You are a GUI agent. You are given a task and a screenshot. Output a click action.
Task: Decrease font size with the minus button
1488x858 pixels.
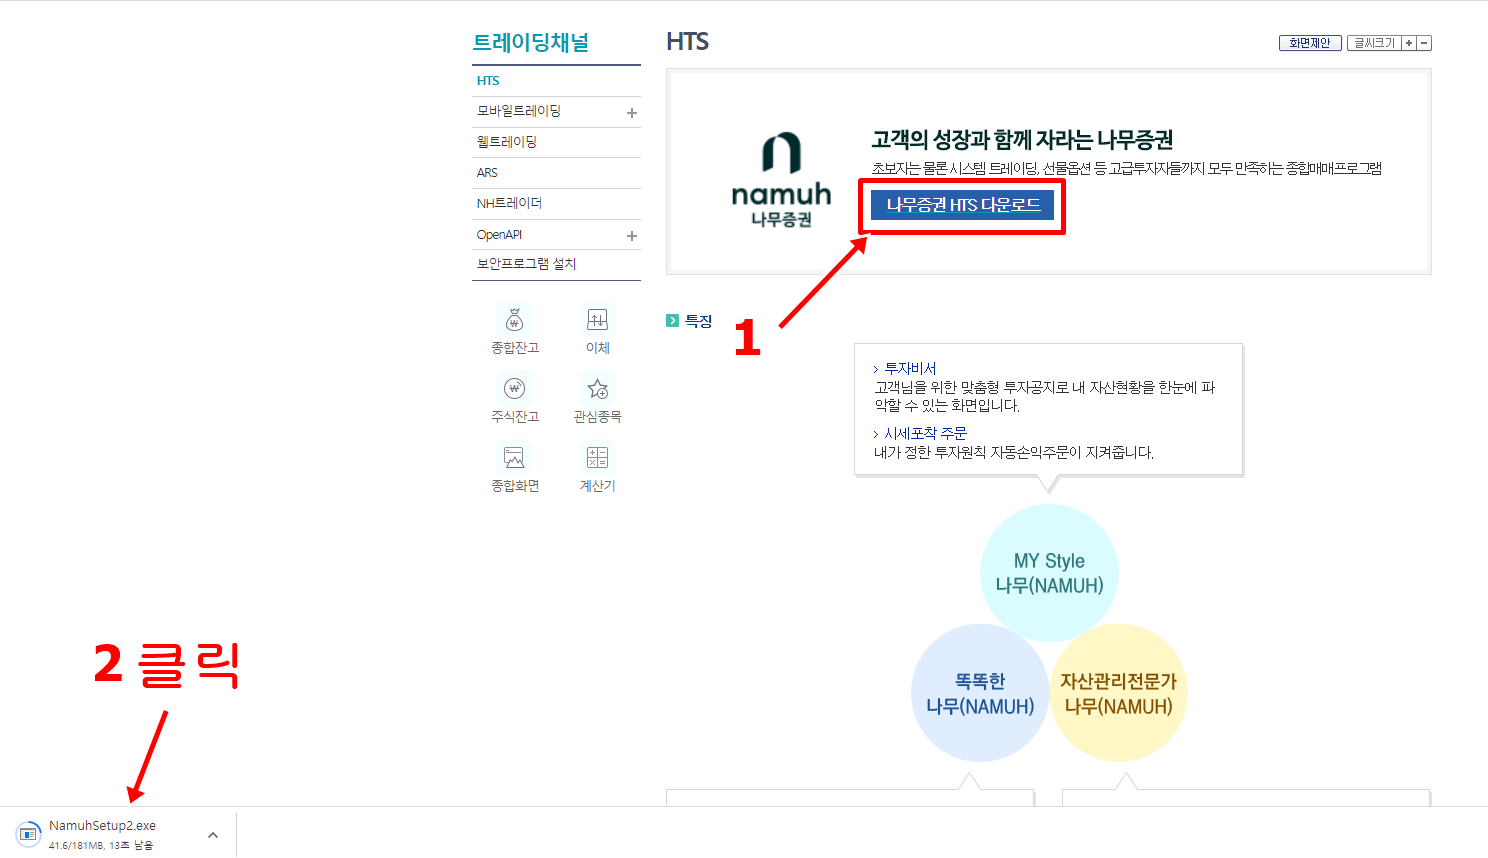(1424, 43)
